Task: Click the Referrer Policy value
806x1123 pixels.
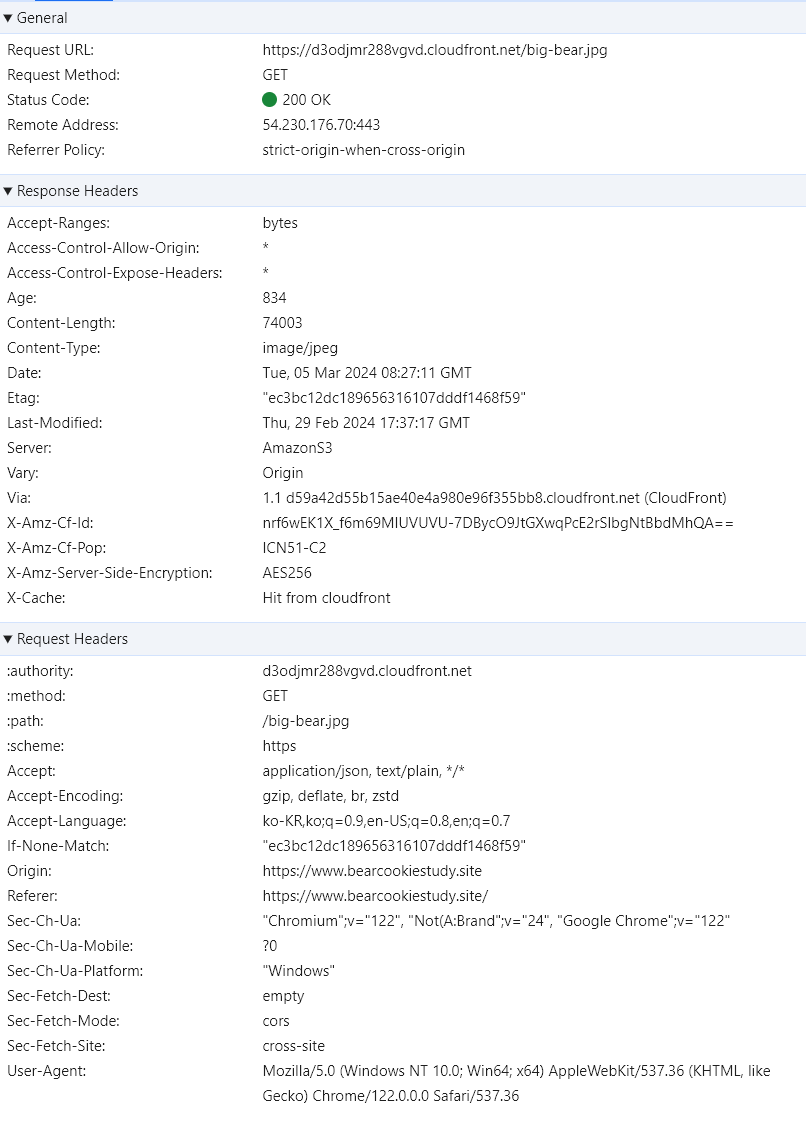Action: [363, 150]
